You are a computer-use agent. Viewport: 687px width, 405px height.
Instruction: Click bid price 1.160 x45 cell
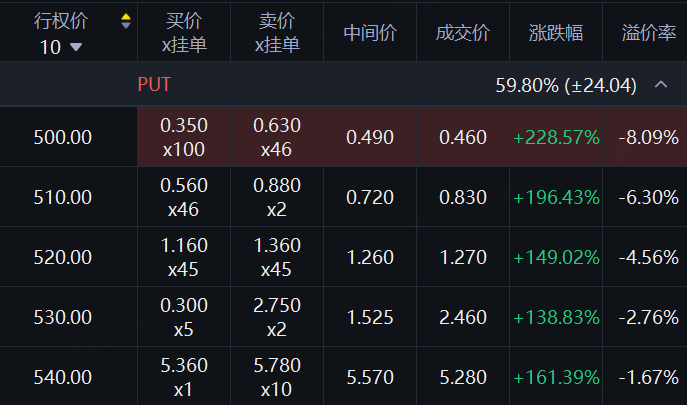(183, 257)
